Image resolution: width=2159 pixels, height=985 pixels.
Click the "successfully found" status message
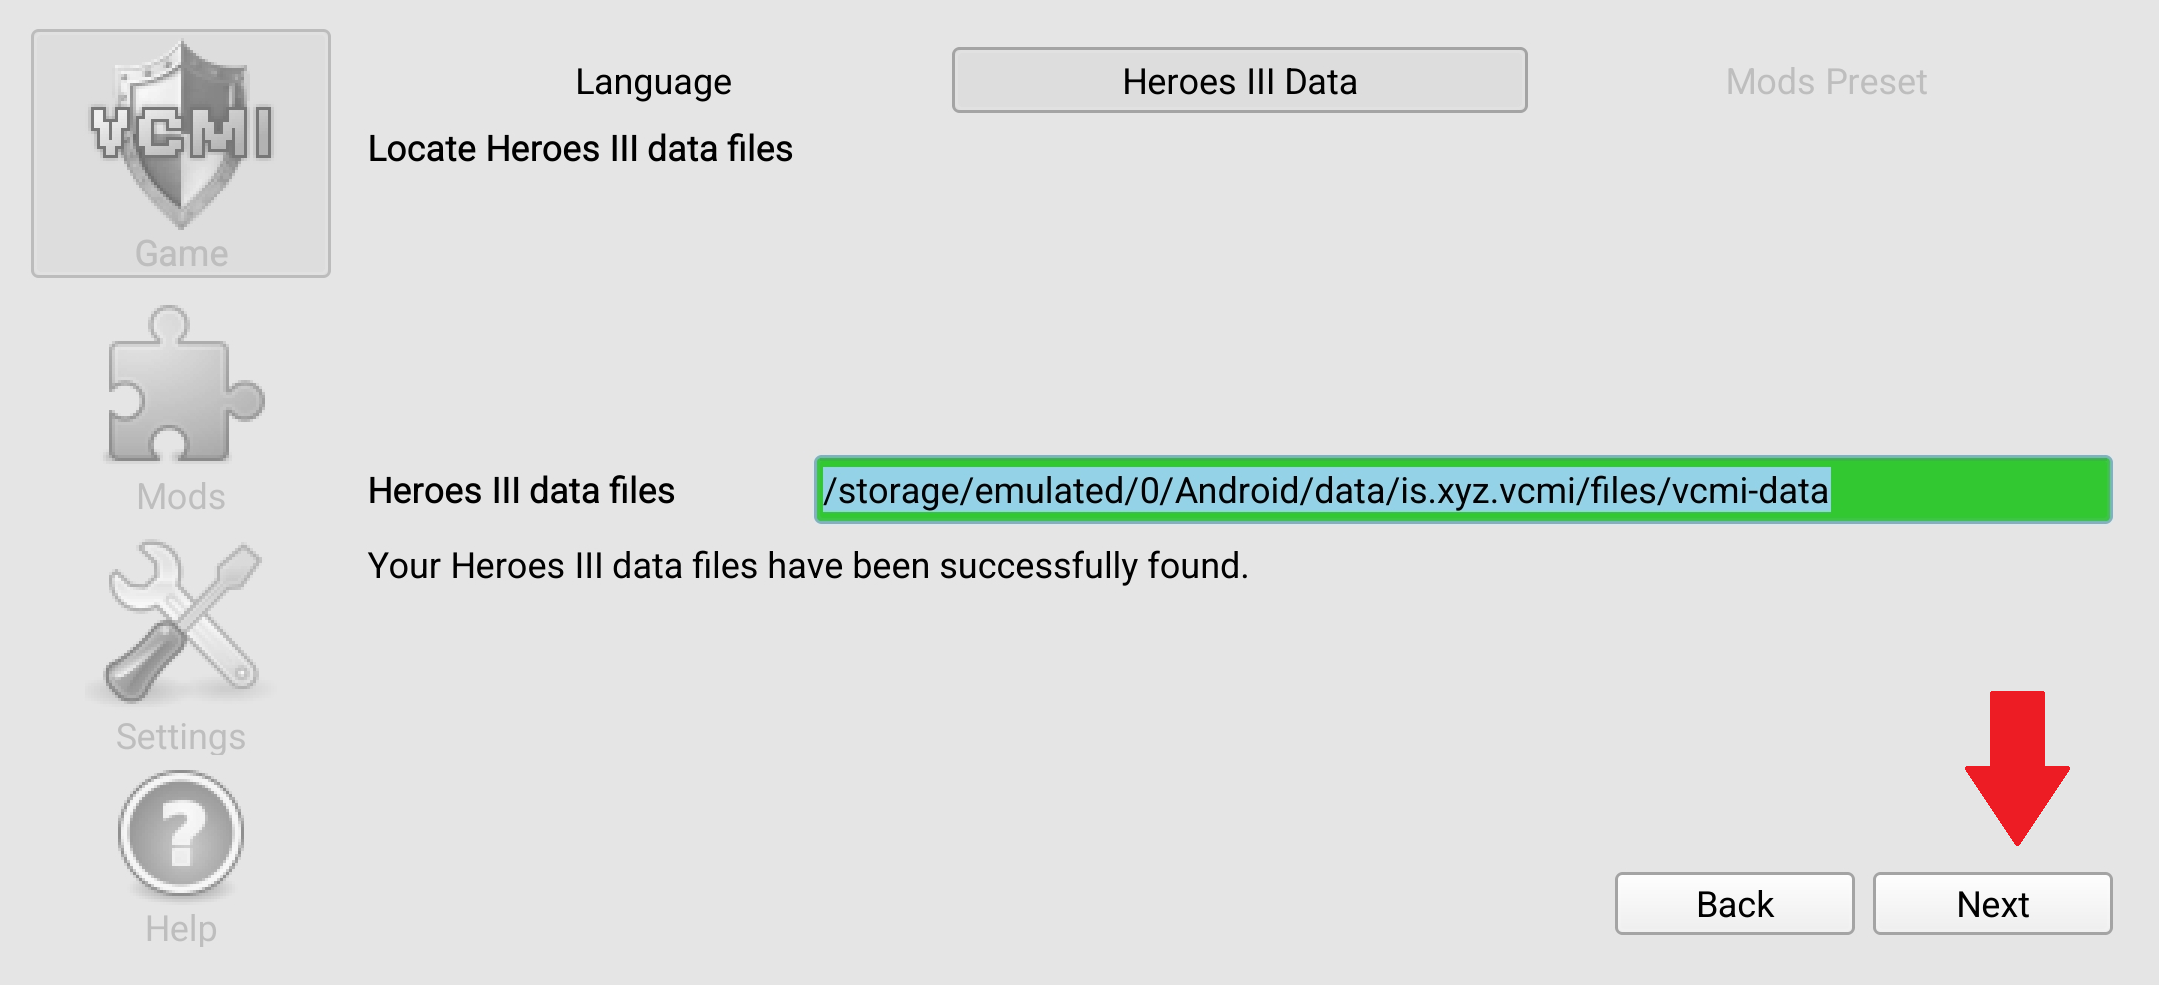(x=808, y=566)
